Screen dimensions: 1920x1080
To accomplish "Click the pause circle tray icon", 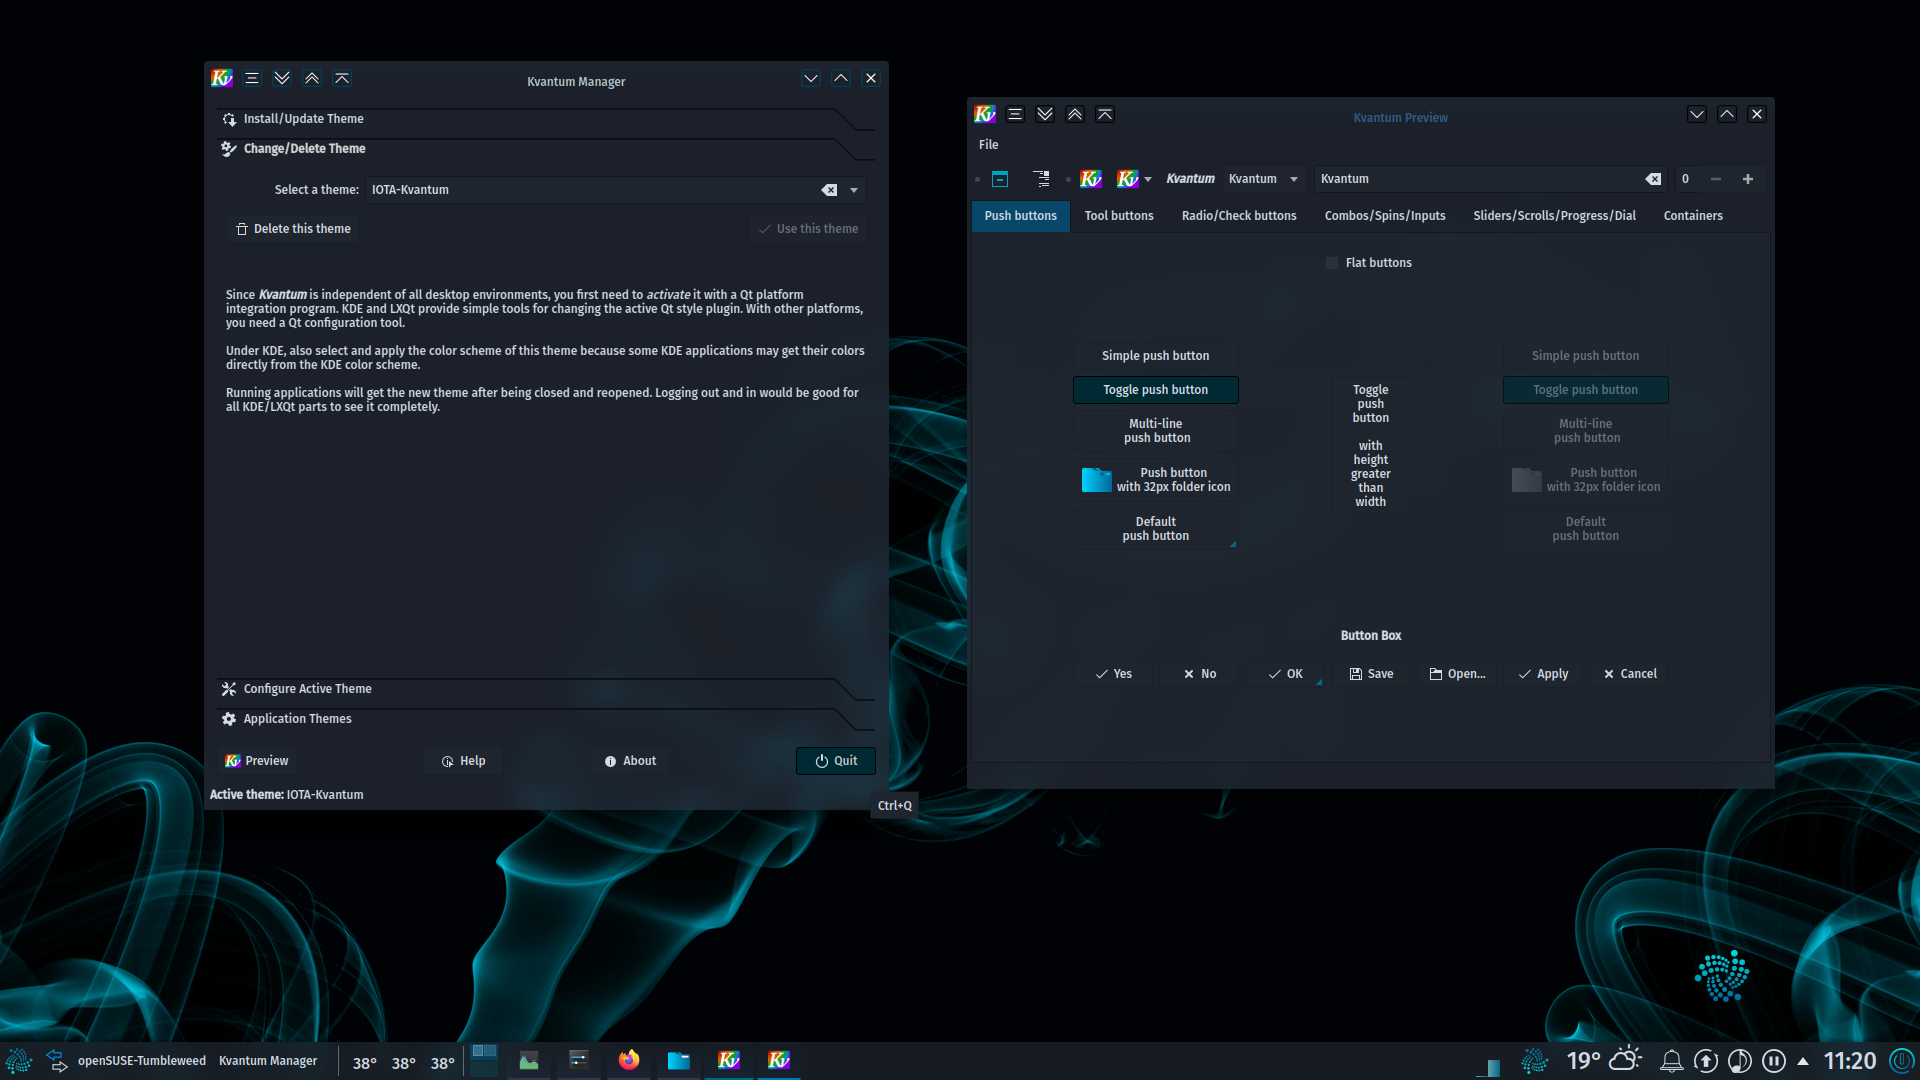I will [1774, 1061].
